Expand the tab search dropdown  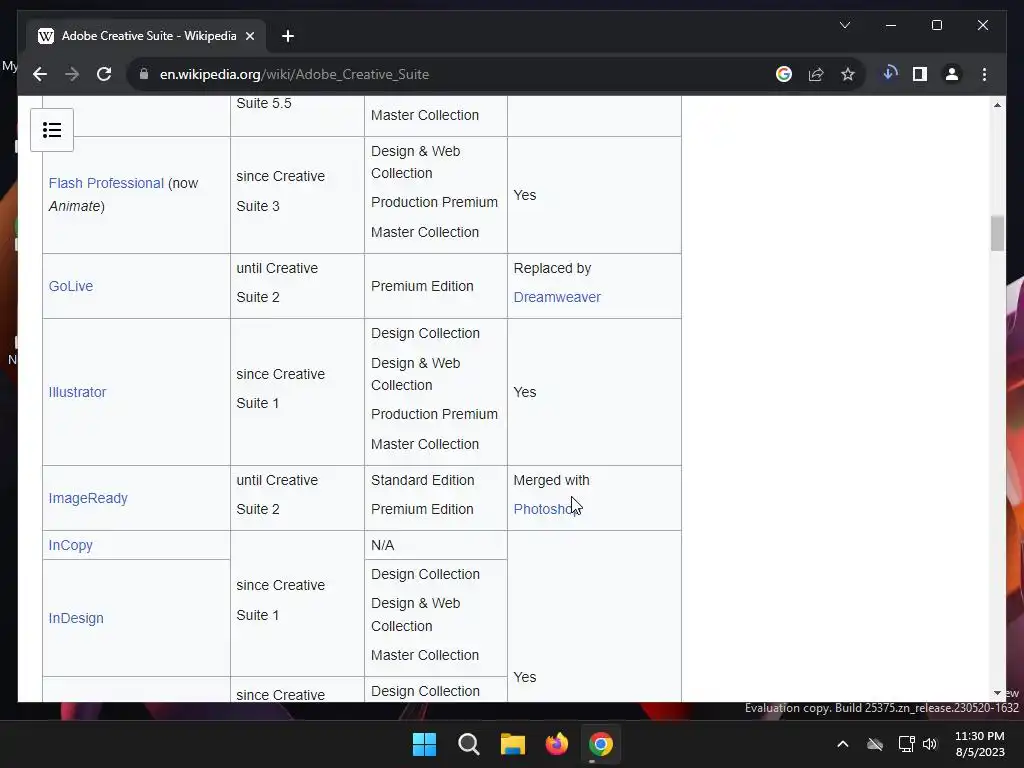tap(844, 25)
